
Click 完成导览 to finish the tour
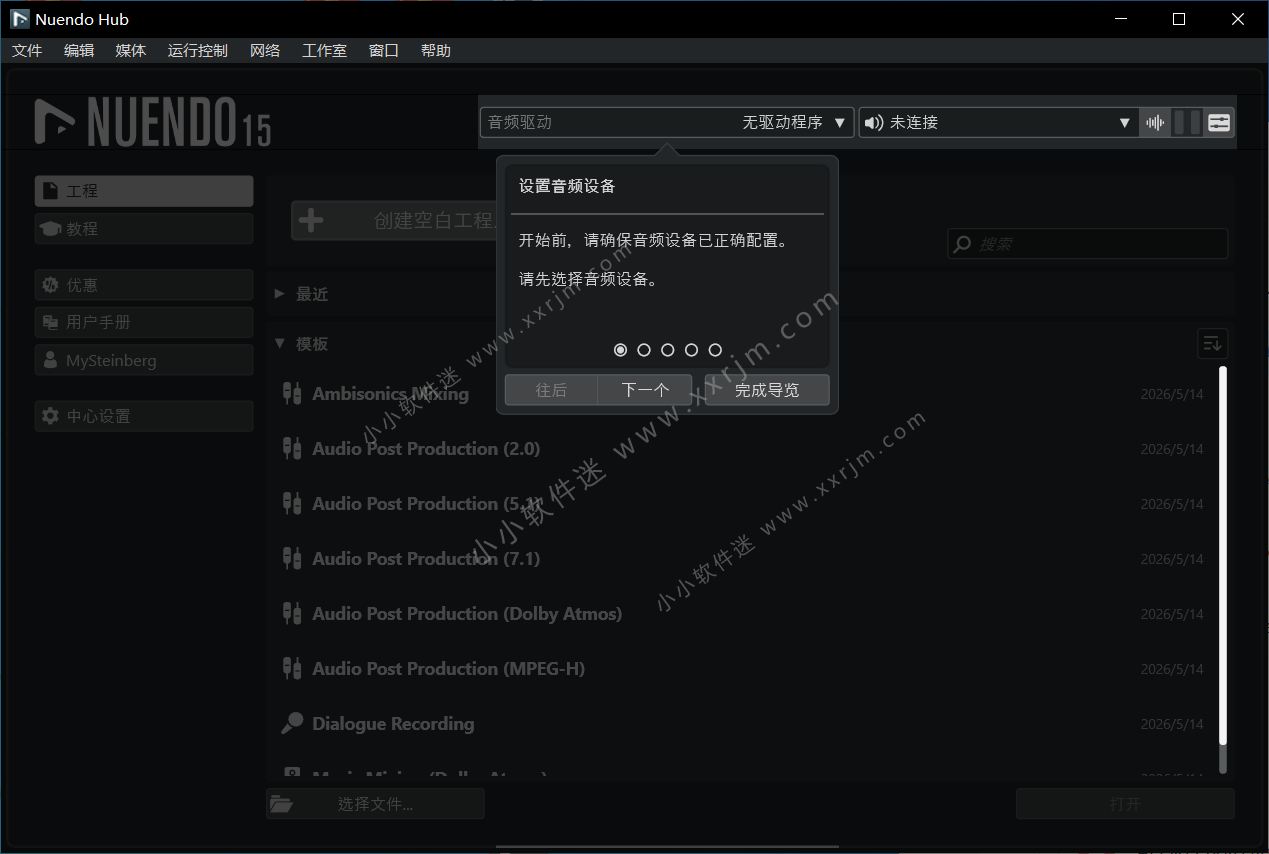pyautogui.click(x=767, y=390)
